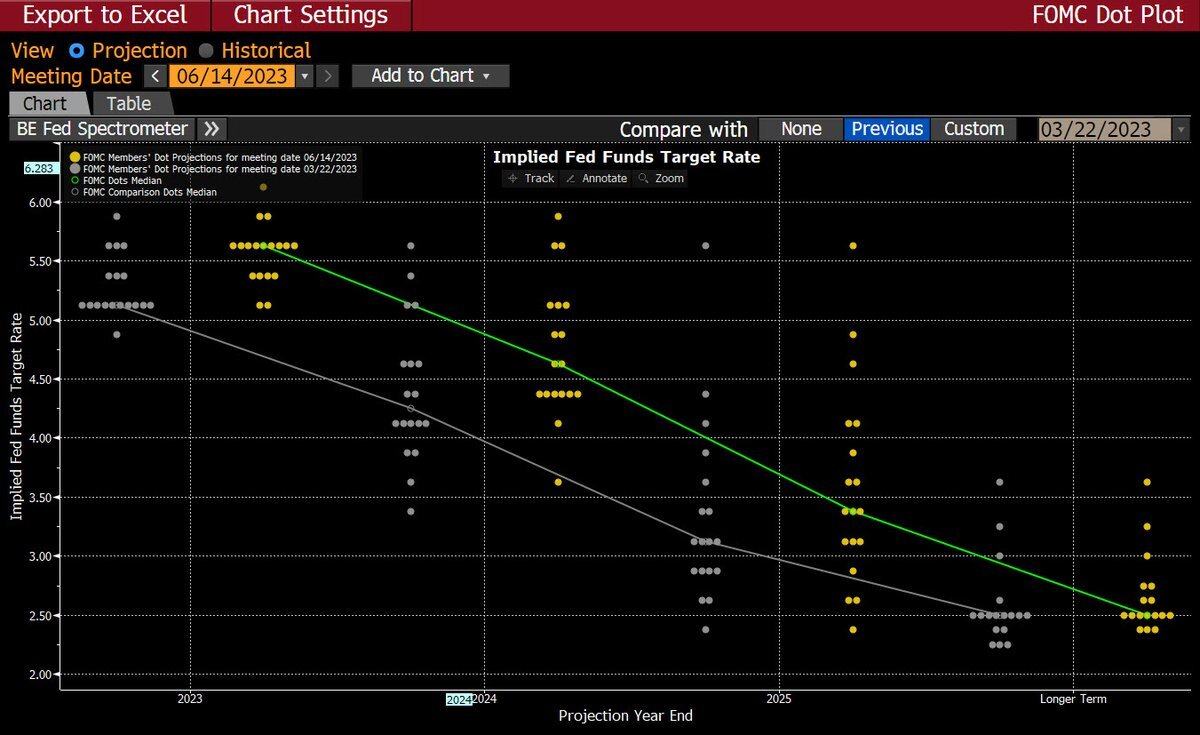Expand BE Fed Spectrometer double-chevron

tap(212, 129)
